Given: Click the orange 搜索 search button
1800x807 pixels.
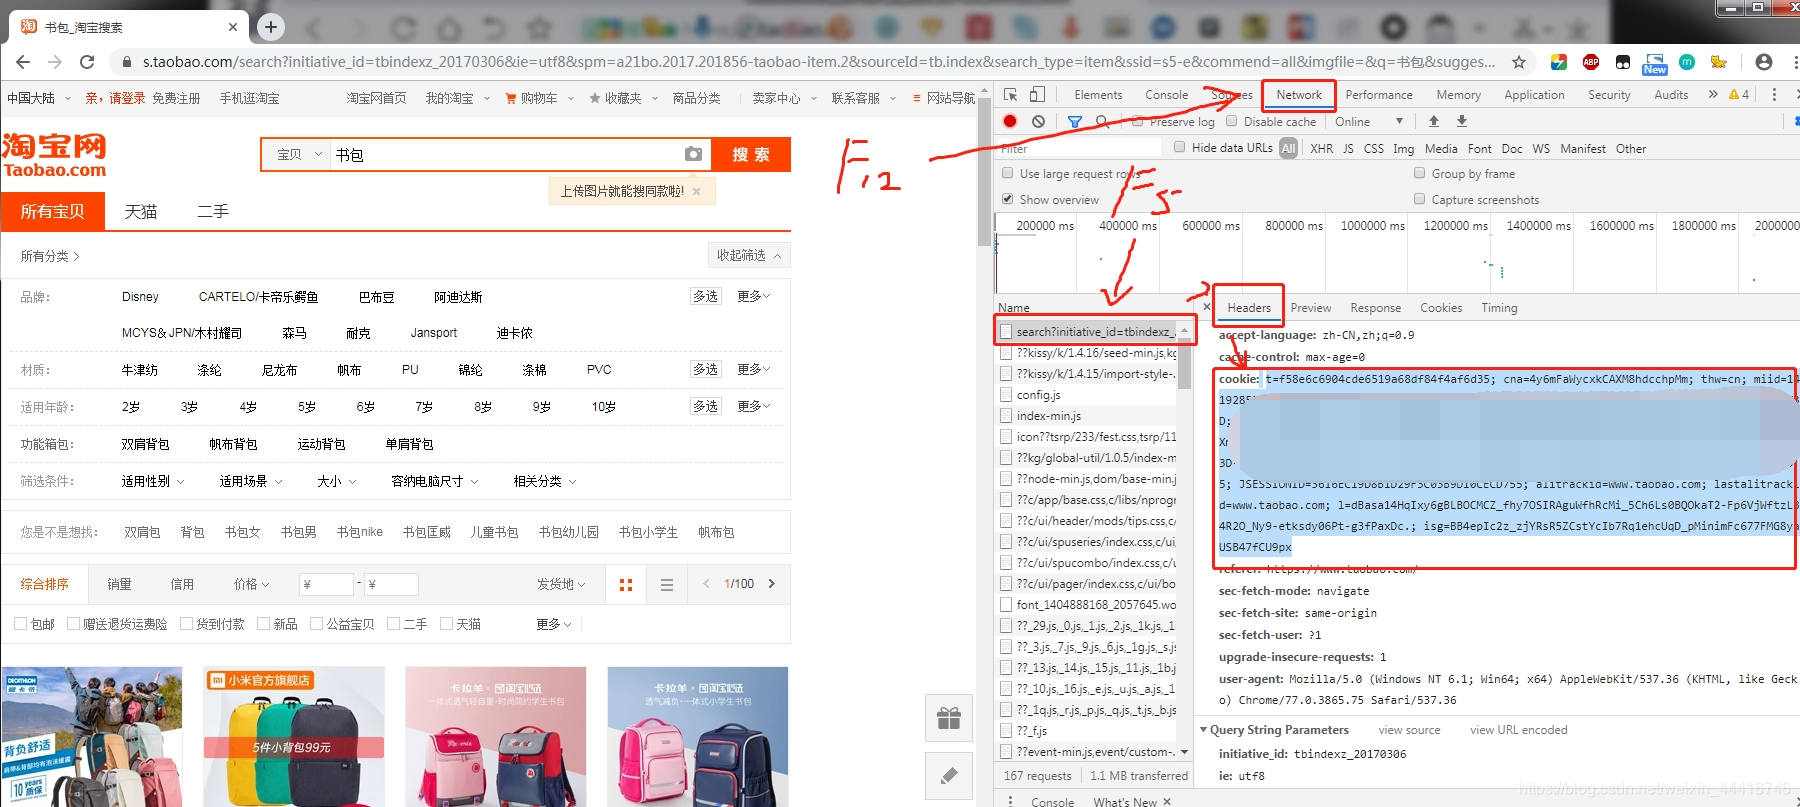Looking at the screenshot, I should pyautogui.click(x=751, y=155).
